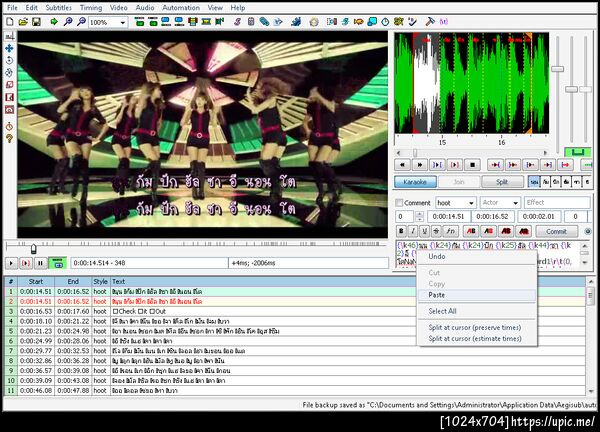Insert underline tag with U button

(x=424, y=231)
